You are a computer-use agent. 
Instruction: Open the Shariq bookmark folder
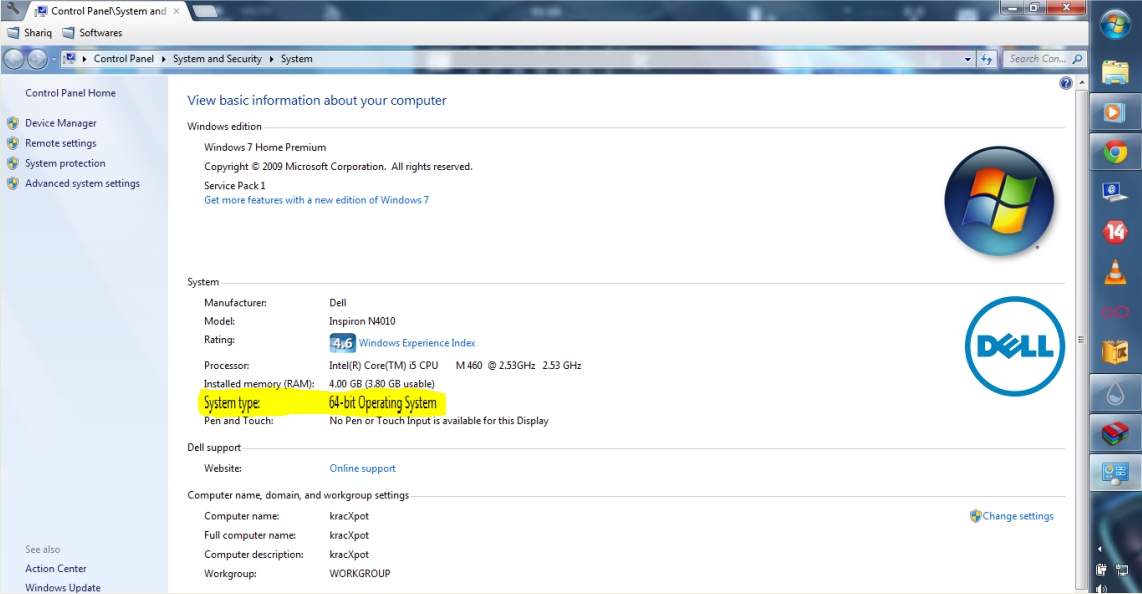[x=30, y=33]
